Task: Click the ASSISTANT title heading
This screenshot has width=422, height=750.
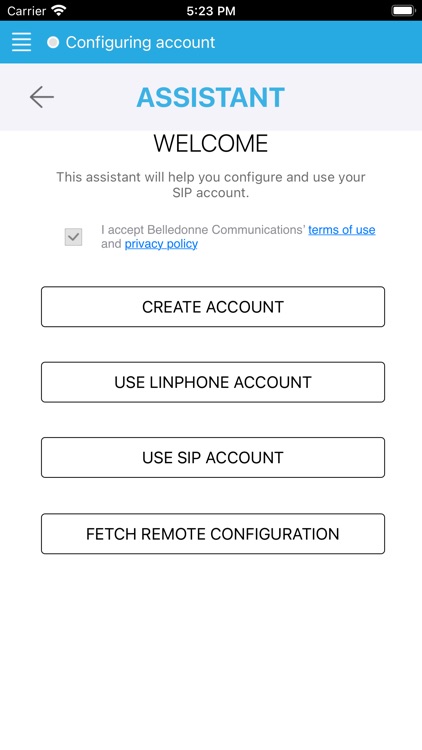Action: 211,97
